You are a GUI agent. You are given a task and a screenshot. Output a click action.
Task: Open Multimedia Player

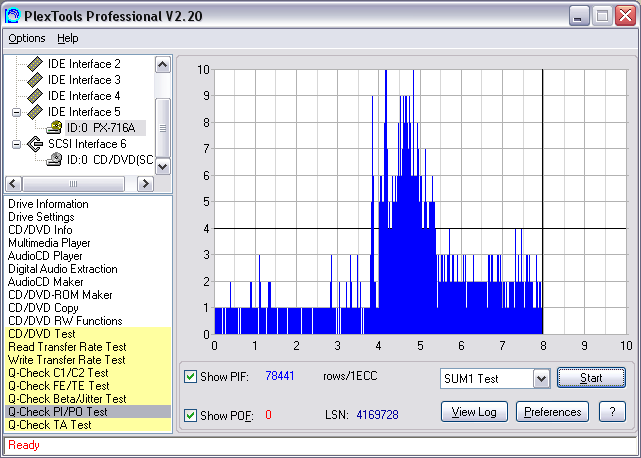(49, 243)
